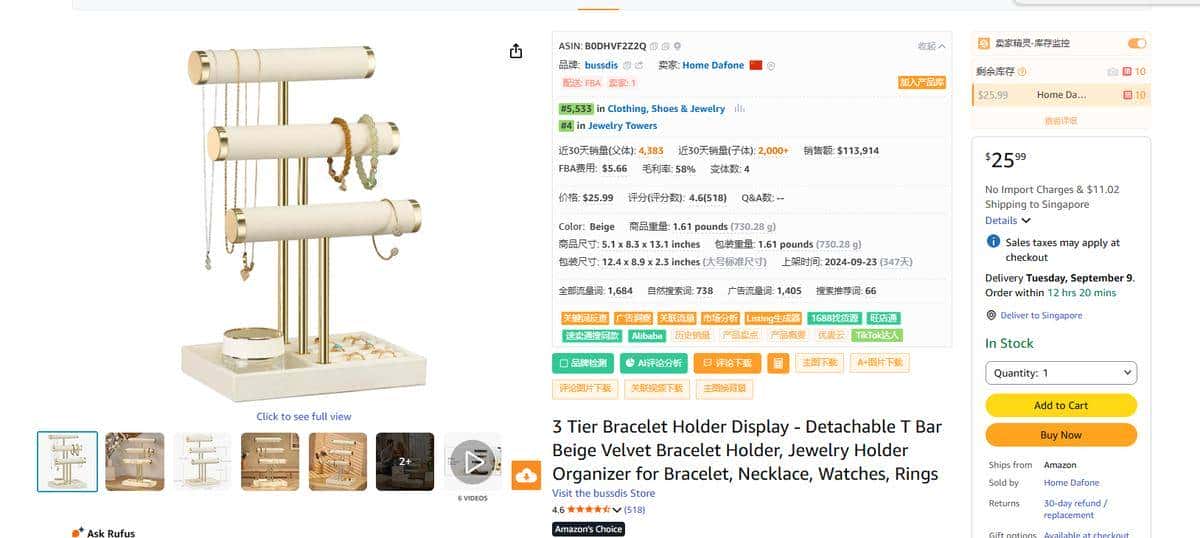
Task: Open Visit the bussdis Store link
Action: (x=603, y=493)
